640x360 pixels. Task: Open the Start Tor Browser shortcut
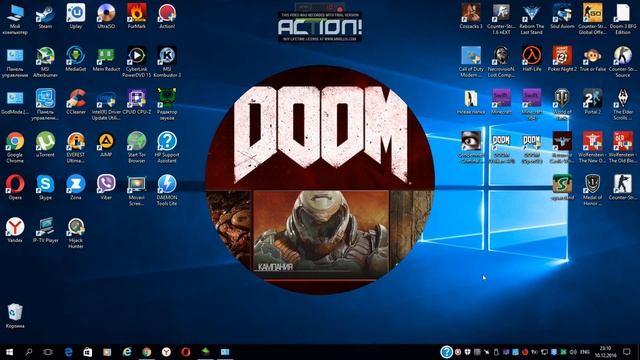[x=137, y=148]
